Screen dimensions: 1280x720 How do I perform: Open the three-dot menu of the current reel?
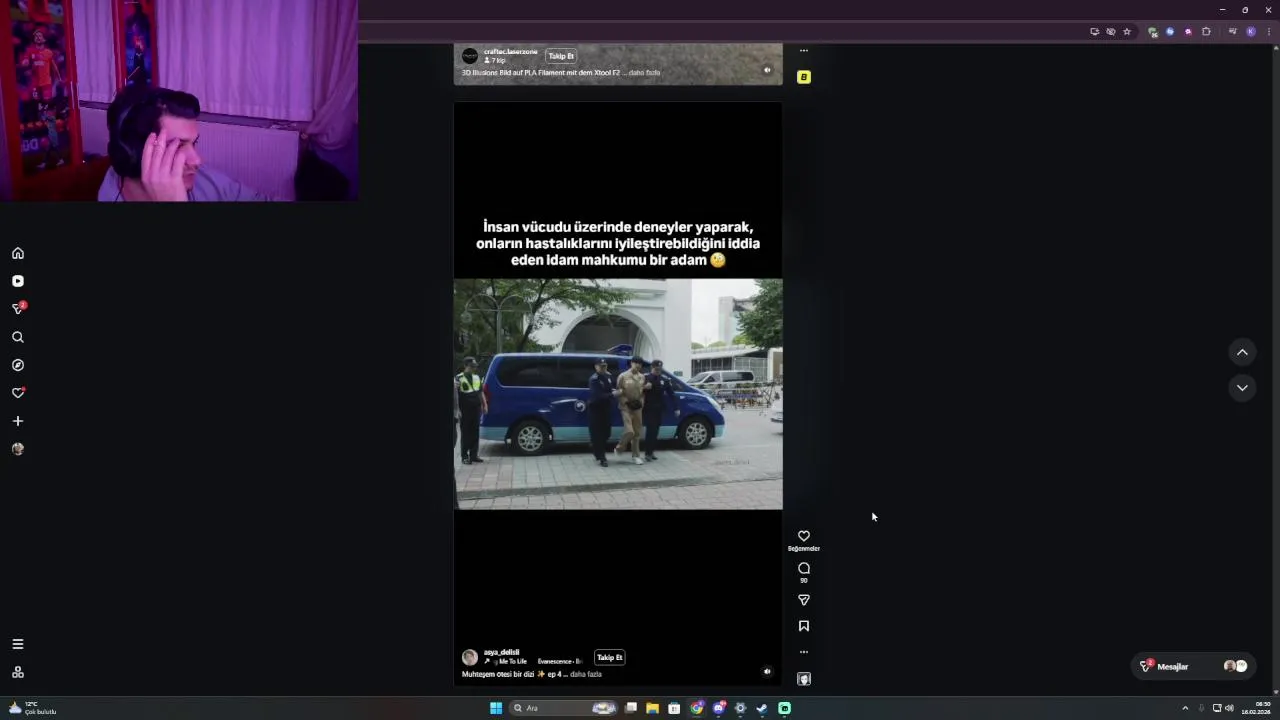coord(804,652)
